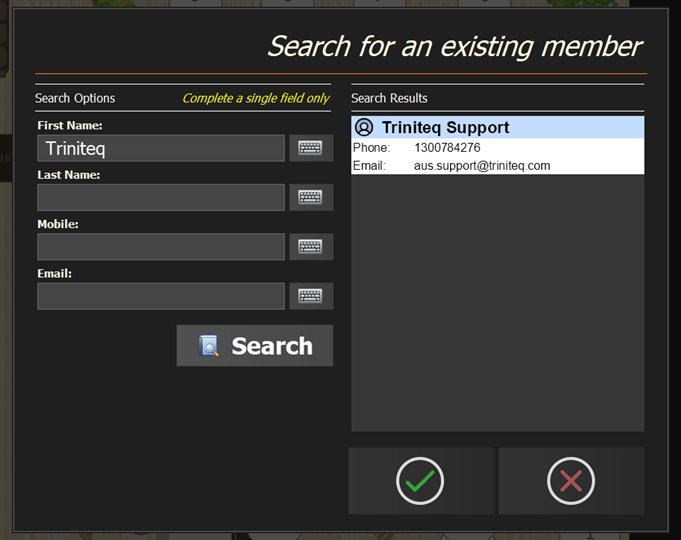The height and width of the screenshot is (540, 681).
Task: Open on-screen keyboard for Email field
Action: [311, 296]
